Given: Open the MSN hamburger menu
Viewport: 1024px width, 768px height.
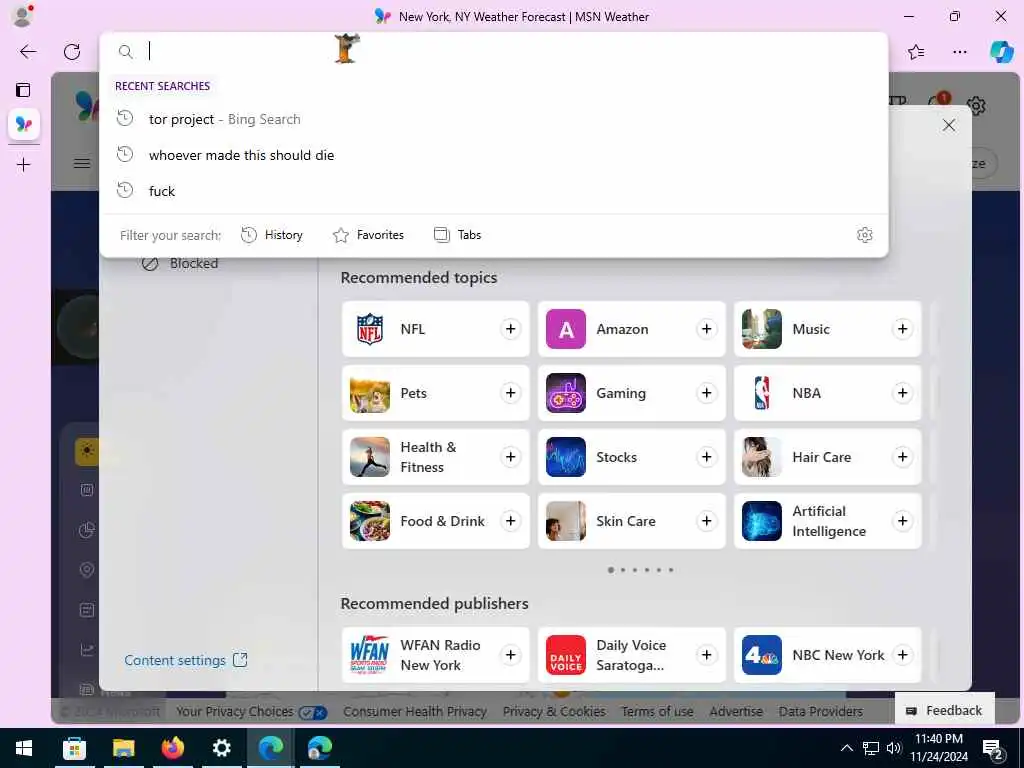Looking at the screenshot, I should (x=82, y=163).
